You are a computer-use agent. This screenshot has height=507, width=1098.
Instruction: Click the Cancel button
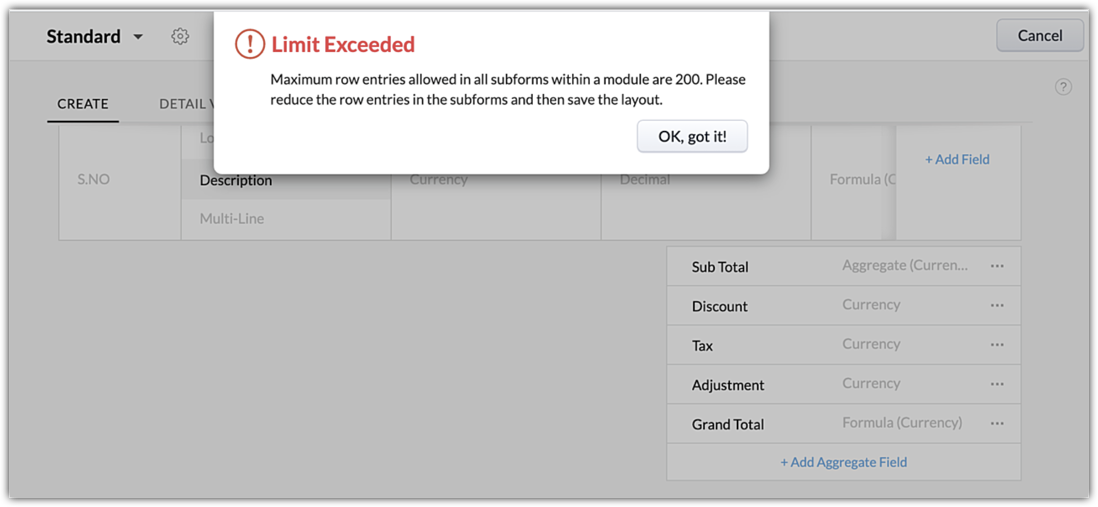click(x=1040, y=36)
